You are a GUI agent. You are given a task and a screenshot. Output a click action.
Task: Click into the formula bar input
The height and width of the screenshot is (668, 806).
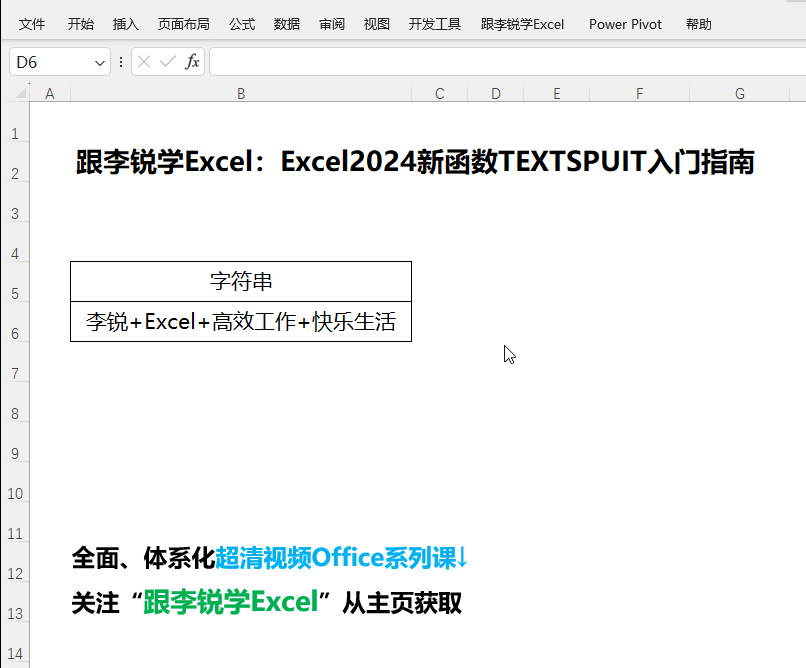pyautogui.click(x=507, y=62)
